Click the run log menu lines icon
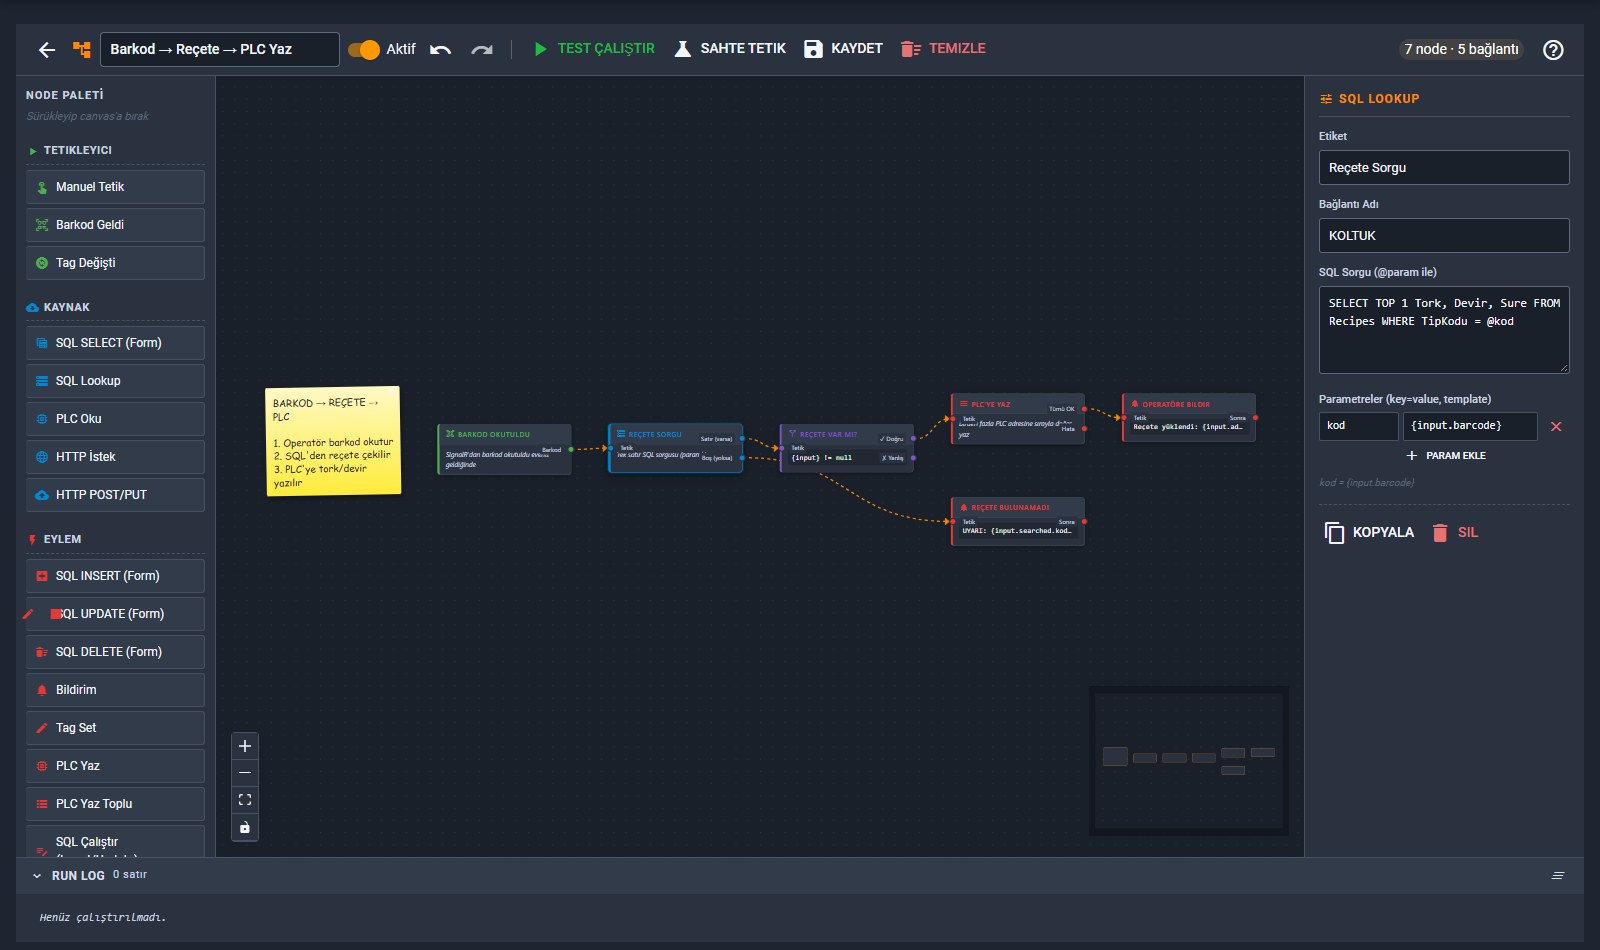The width and height of the screenshot is (1600, 950). point(1558,875)
